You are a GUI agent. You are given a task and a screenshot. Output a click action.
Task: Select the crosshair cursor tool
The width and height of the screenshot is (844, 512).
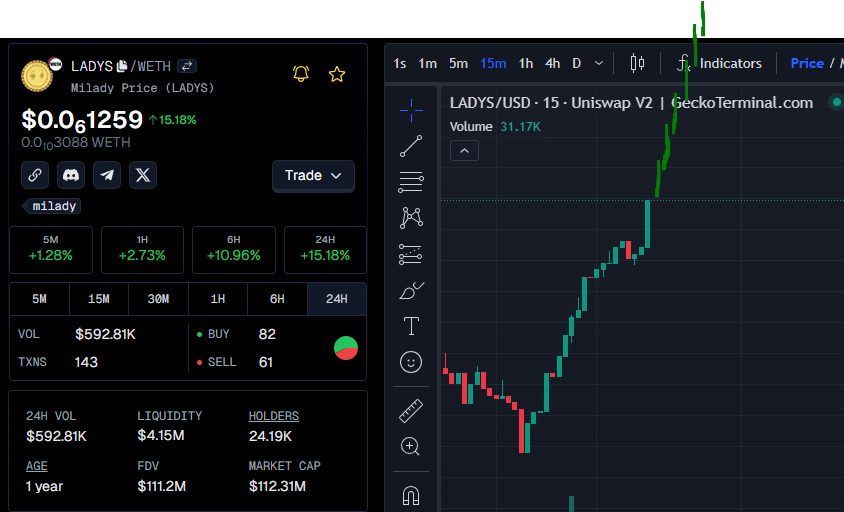pyautogui.click(x=411, y=110)
